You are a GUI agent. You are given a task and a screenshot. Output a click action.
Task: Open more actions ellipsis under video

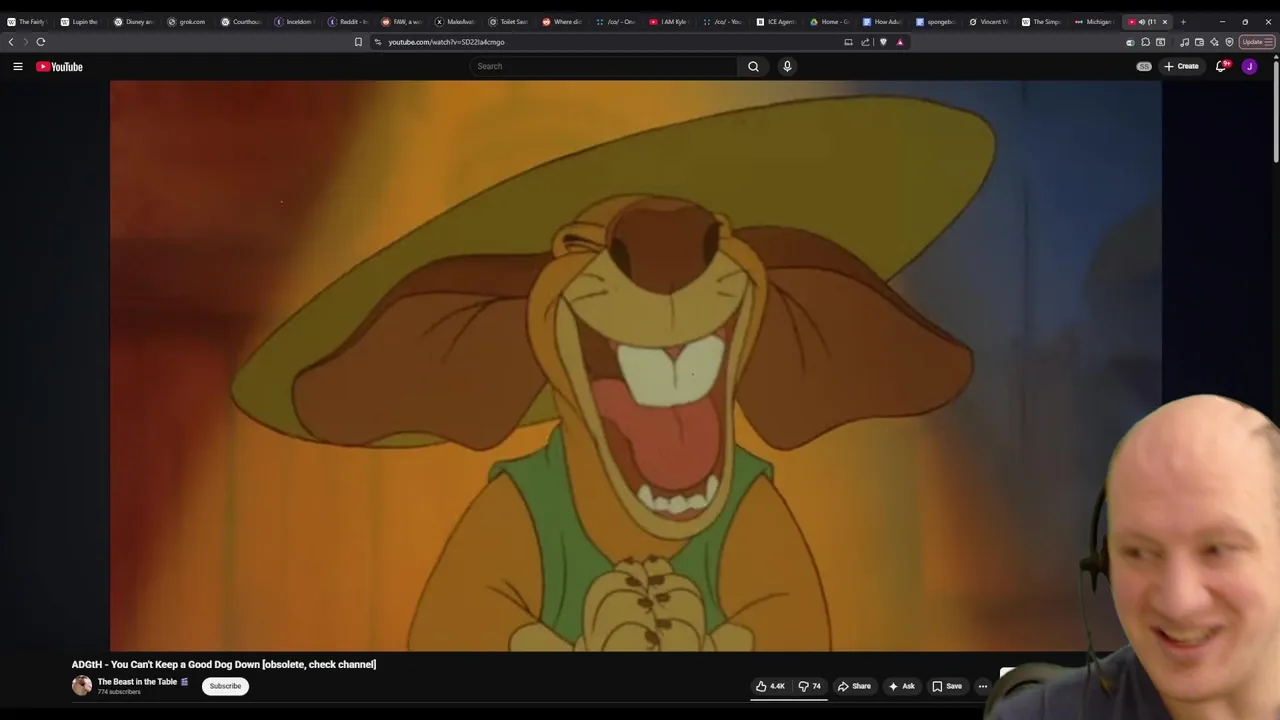[x=983, y=686]
